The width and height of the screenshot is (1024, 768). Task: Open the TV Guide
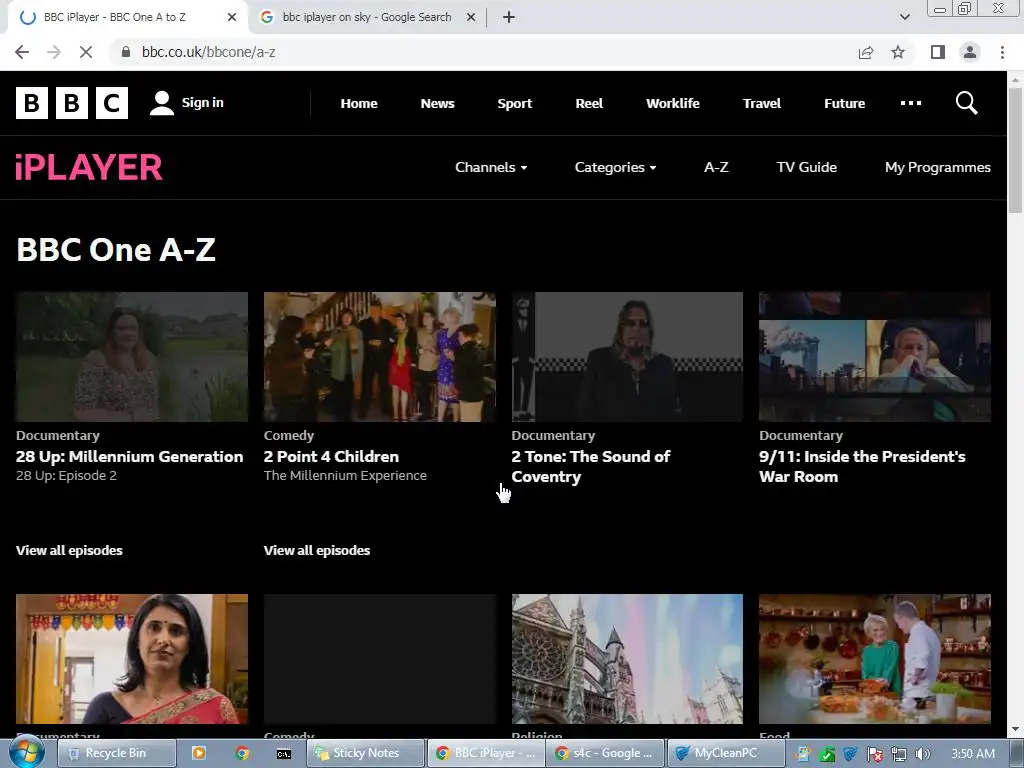[807, 167]
